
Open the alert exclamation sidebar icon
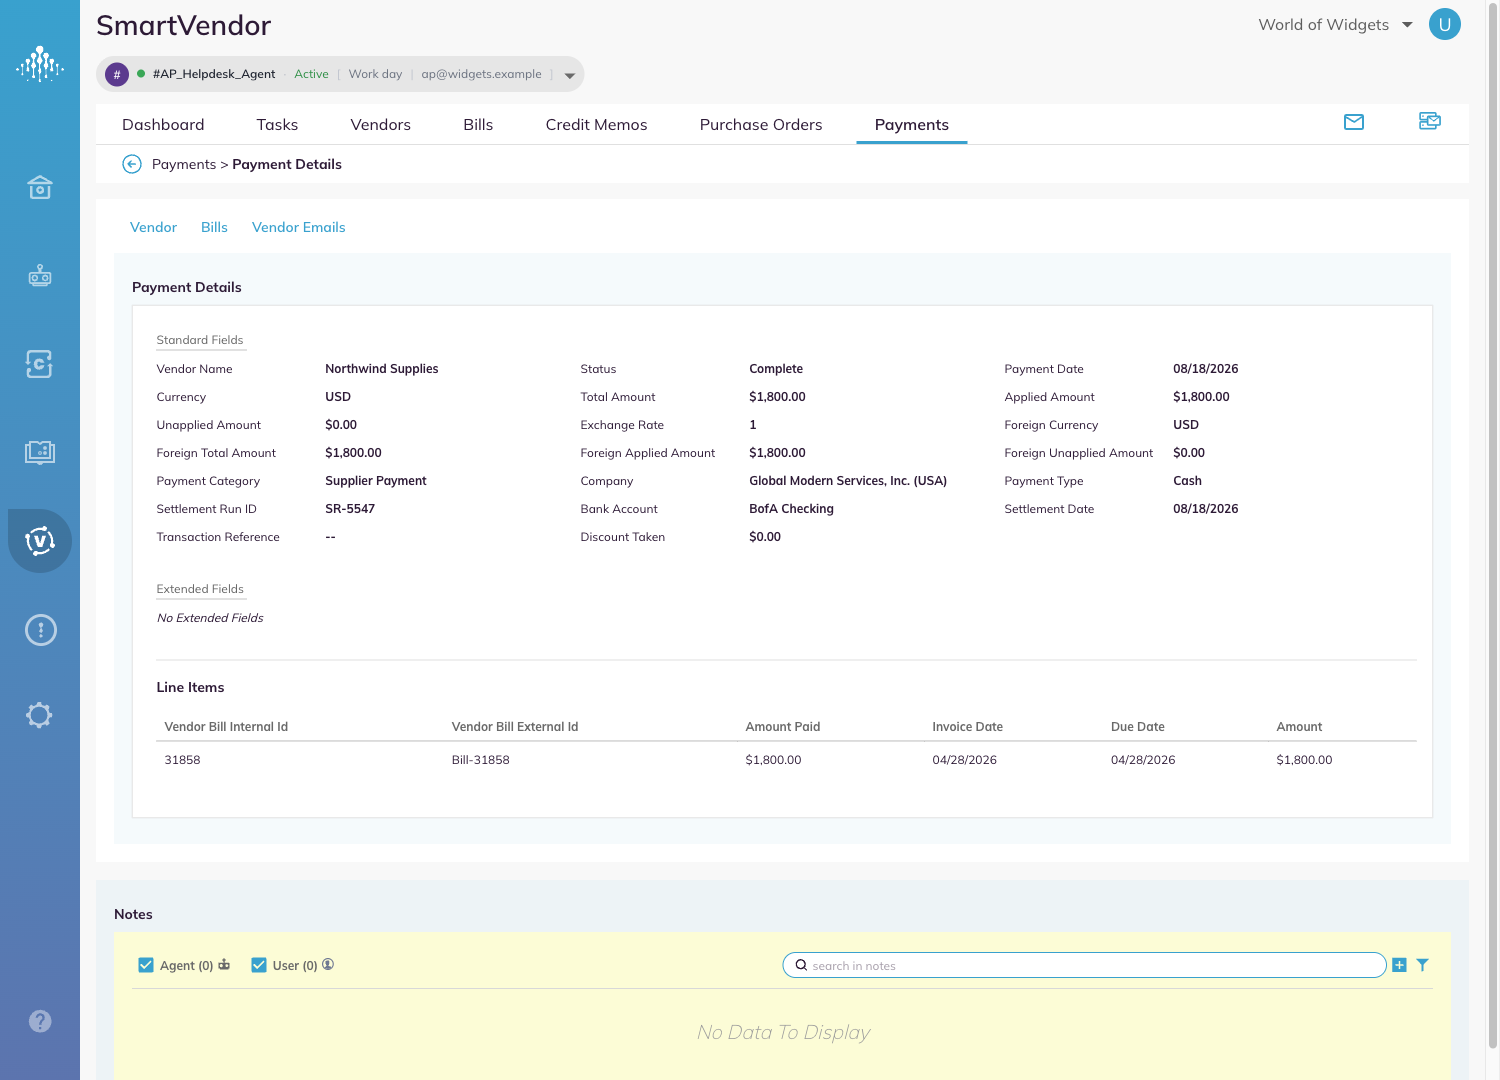(x=40, y=630)
